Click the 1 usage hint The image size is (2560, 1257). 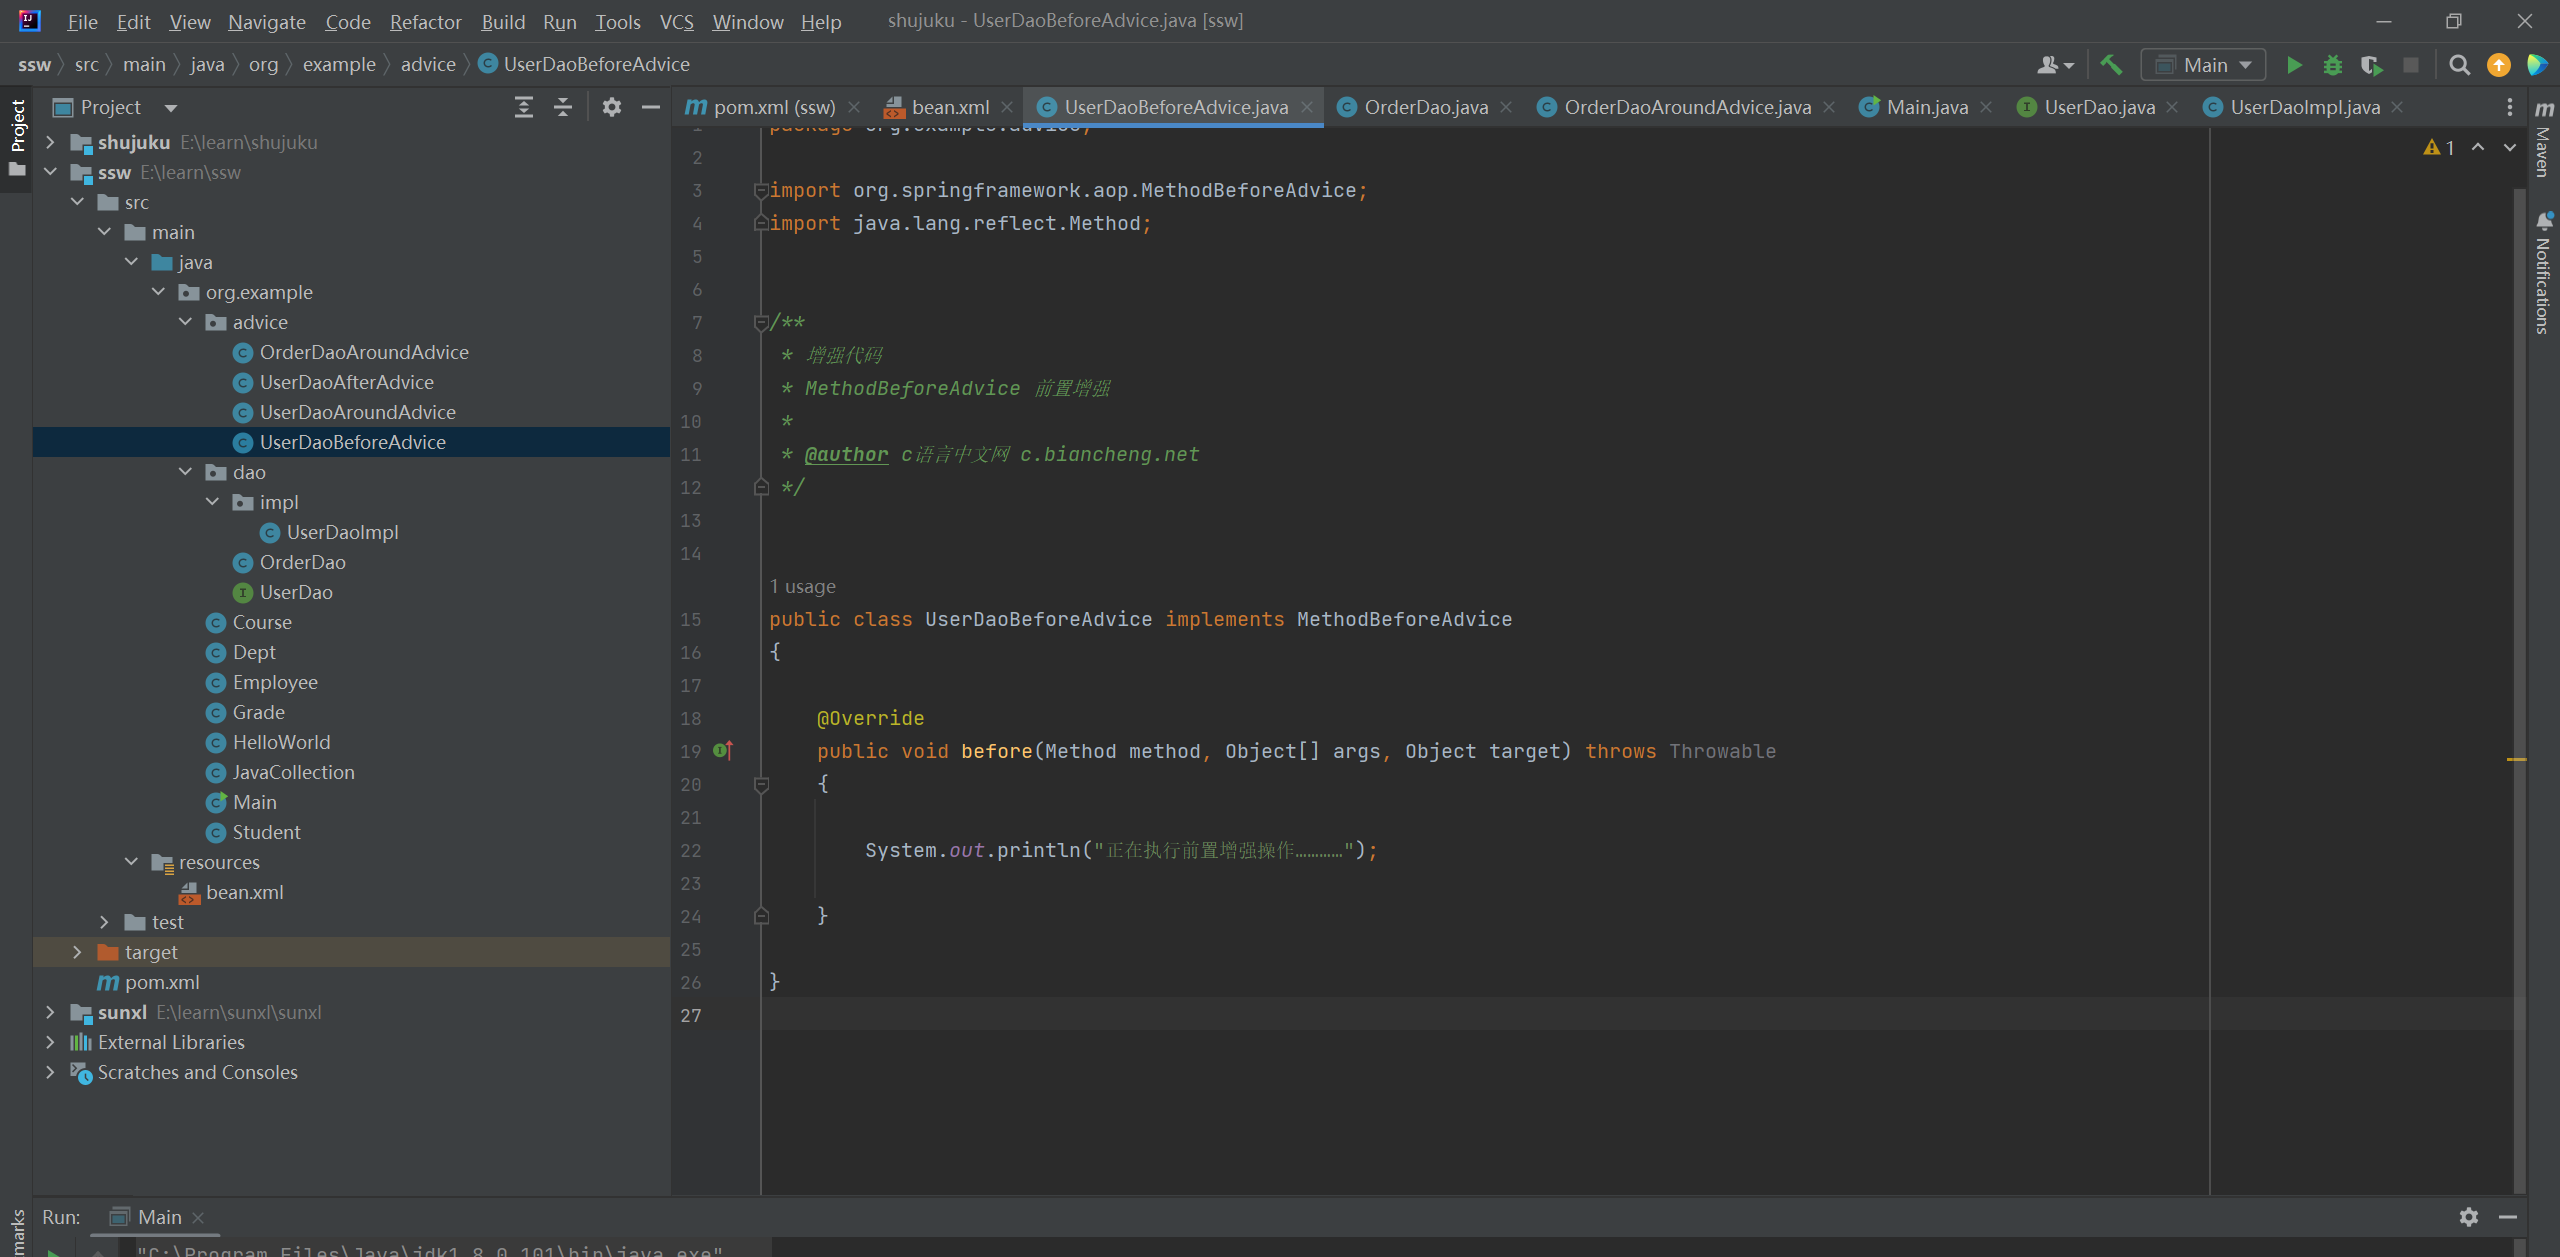(802, 587)
